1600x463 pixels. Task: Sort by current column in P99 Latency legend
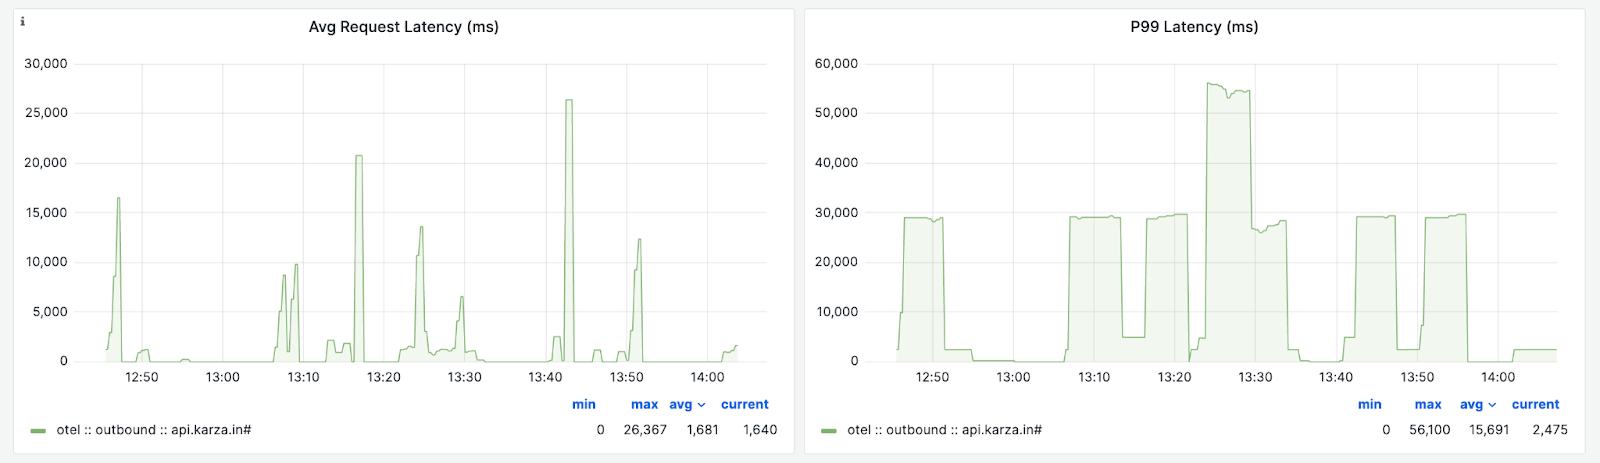coord(1535,405)
